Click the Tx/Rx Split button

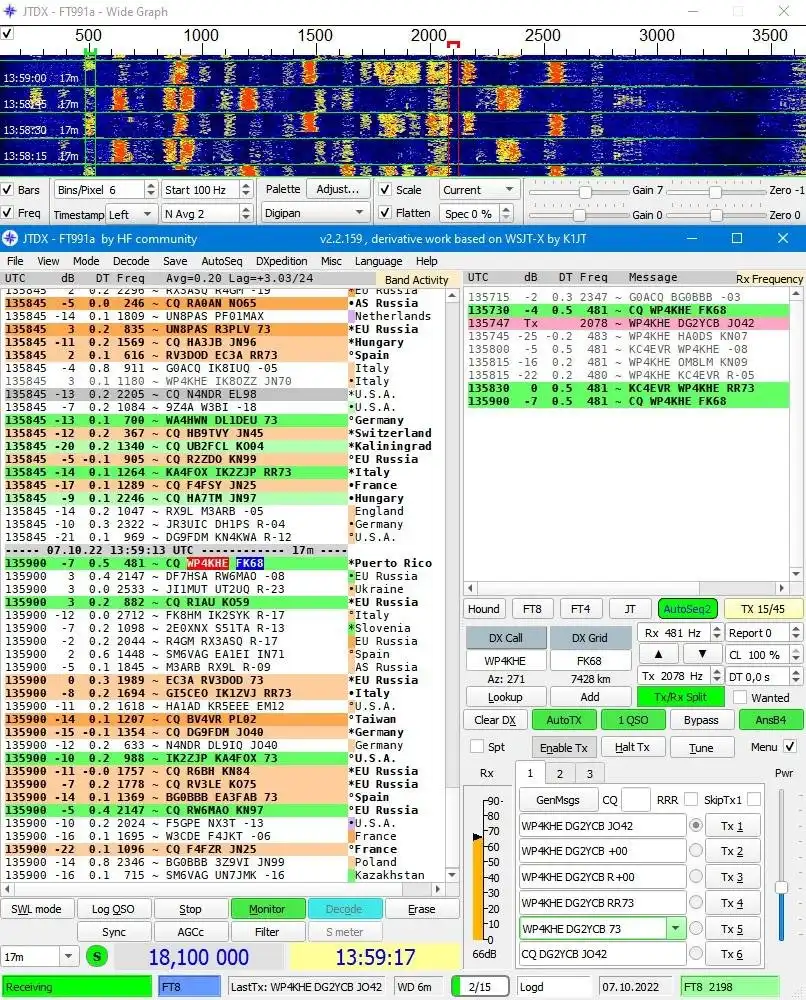tap(680, 697)
